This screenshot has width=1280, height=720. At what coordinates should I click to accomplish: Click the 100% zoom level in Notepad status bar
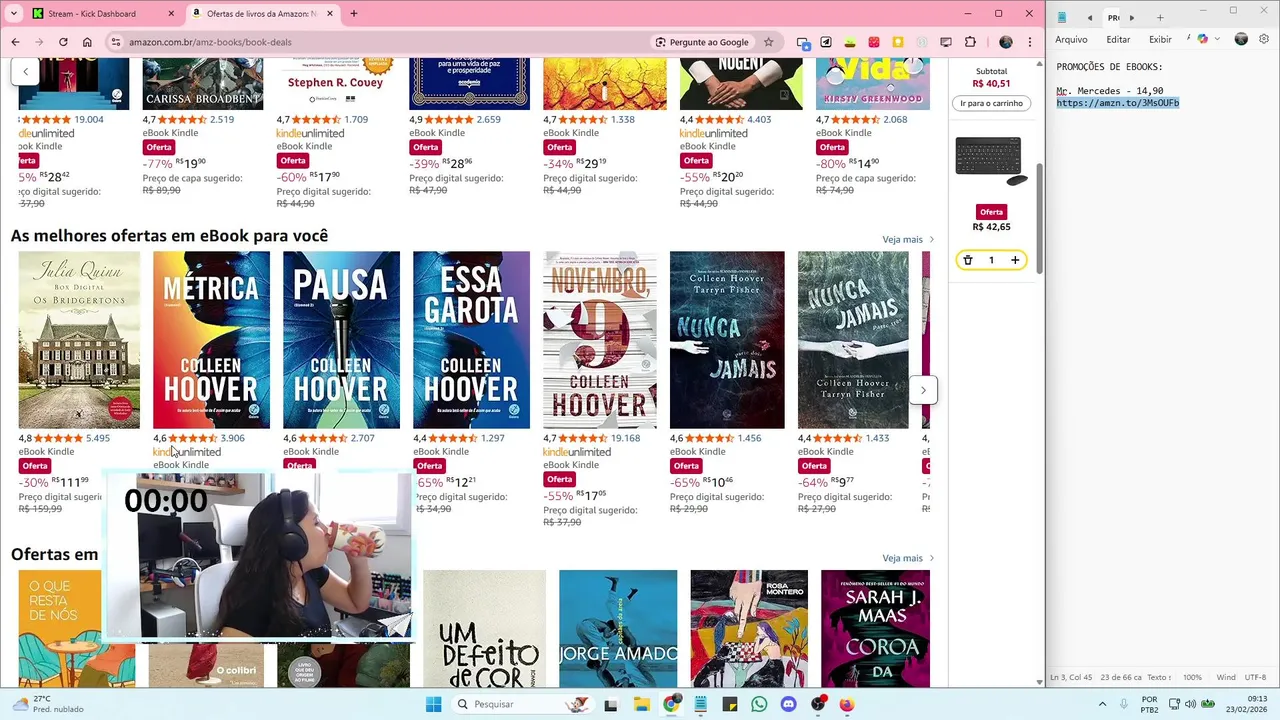1192,677
